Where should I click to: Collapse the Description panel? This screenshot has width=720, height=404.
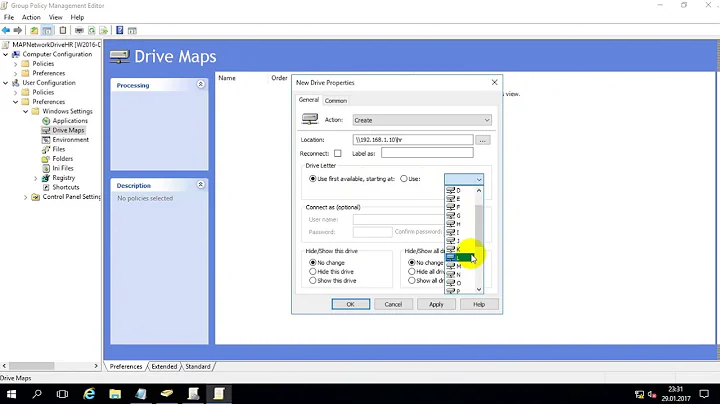[x=201, y=185]
